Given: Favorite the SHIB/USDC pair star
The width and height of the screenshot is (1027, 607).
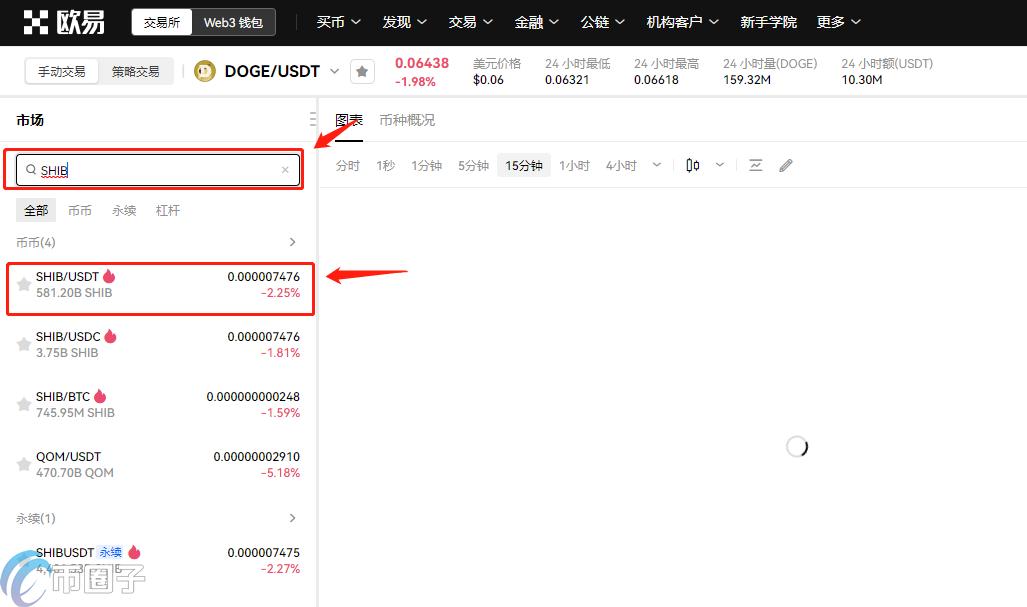Looking at the screenshot, I should pos(24,344).
